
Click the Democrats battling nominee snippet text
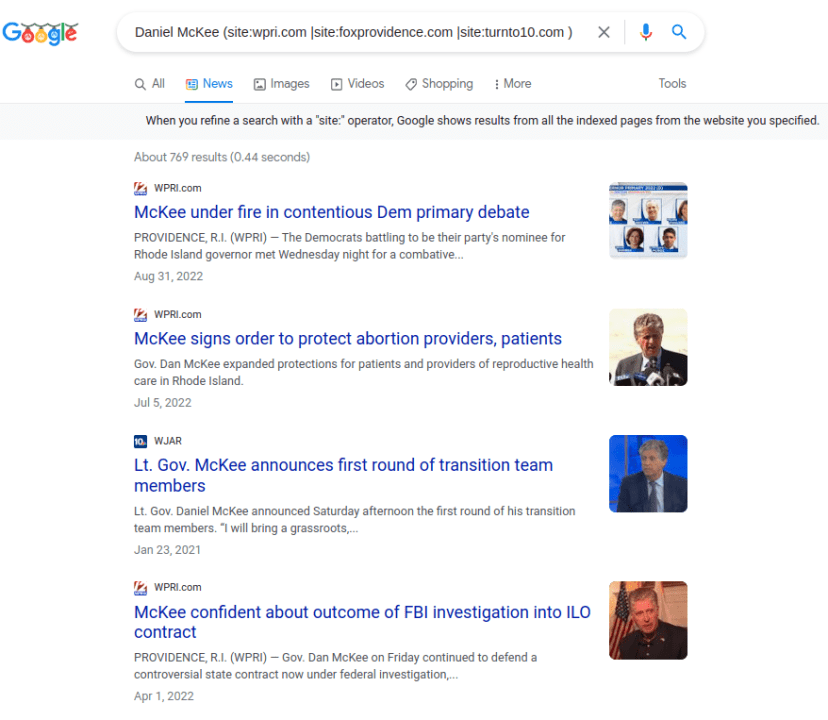[350, 246]
